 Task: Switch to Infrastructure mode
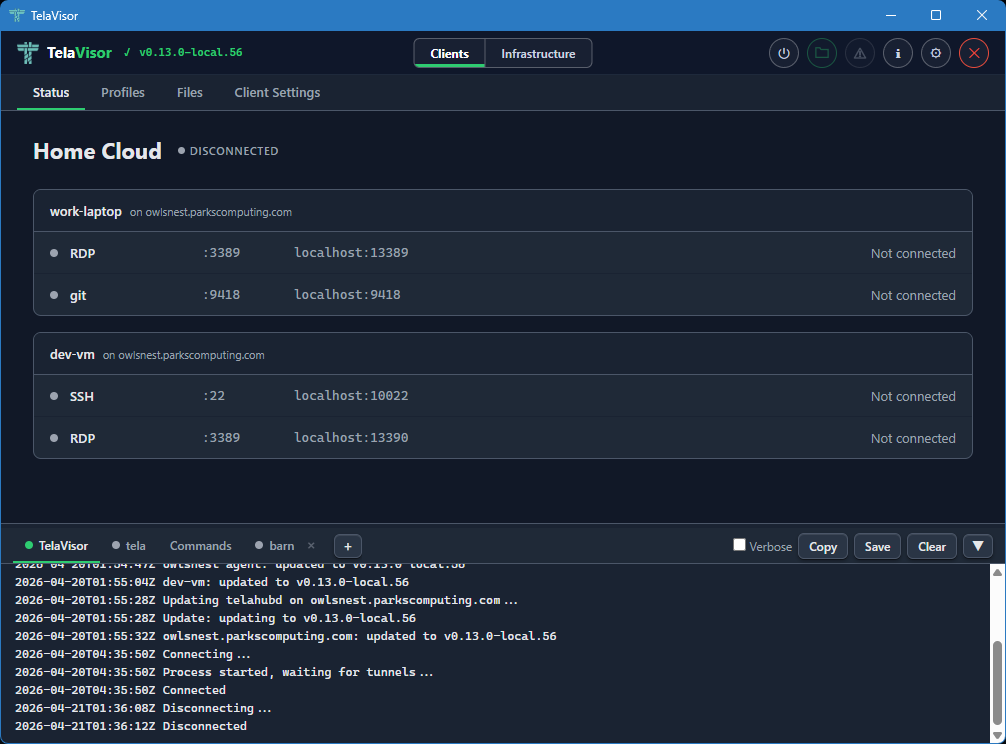point(538,54)
